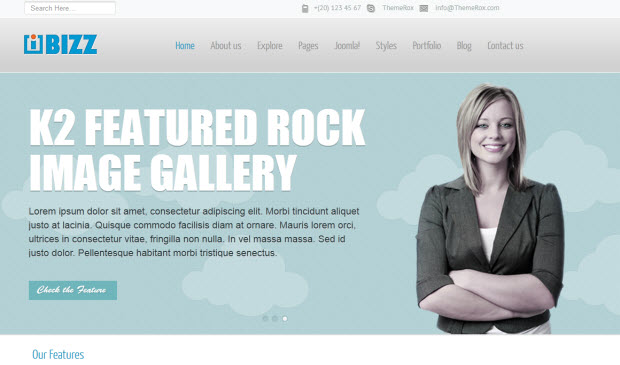Click the Skype icon beside ThemeRox

[371, 8]
